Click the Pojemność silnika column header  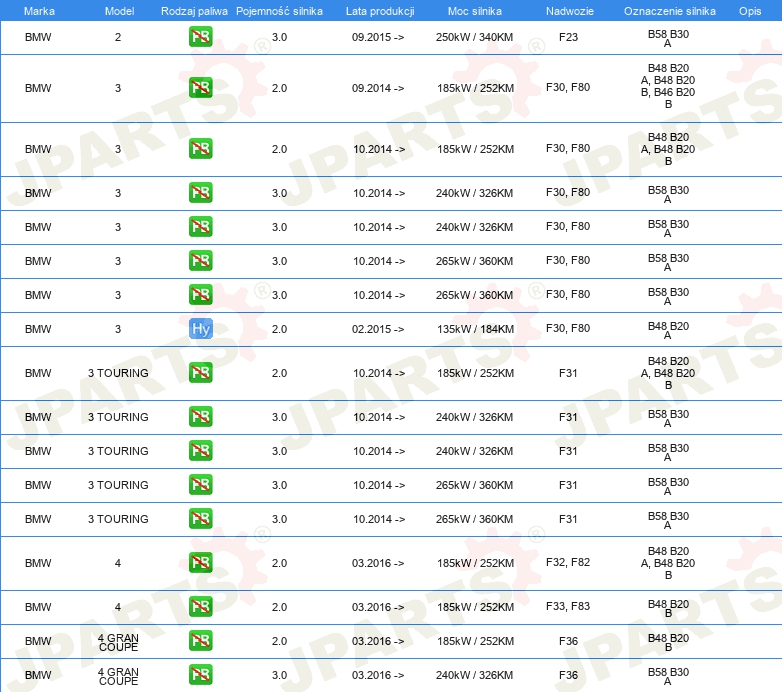click(x=279, y=11)
